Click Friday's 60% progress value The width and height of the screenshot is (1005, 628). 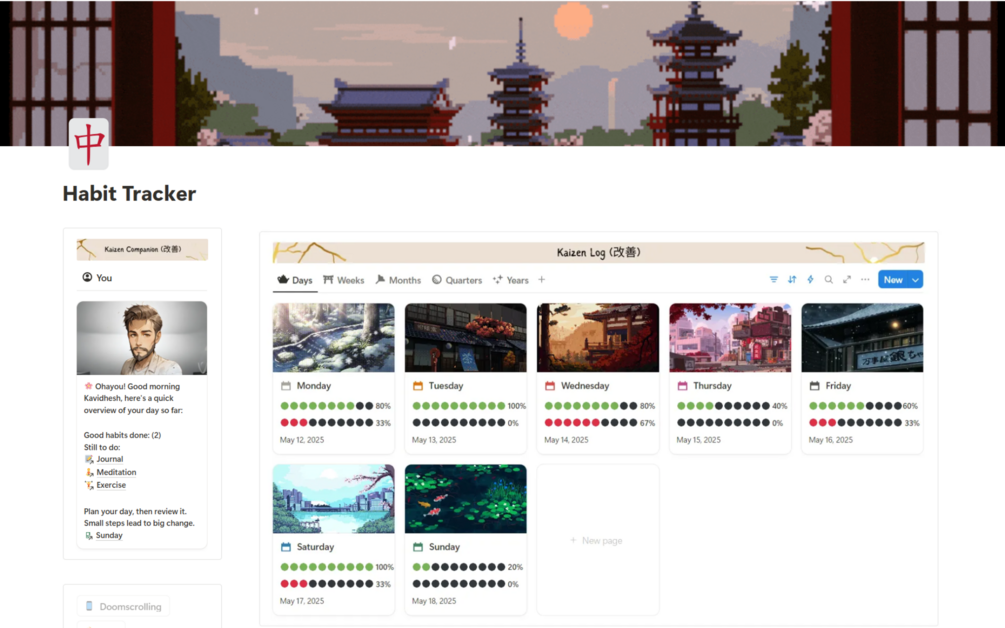[910, 406]
